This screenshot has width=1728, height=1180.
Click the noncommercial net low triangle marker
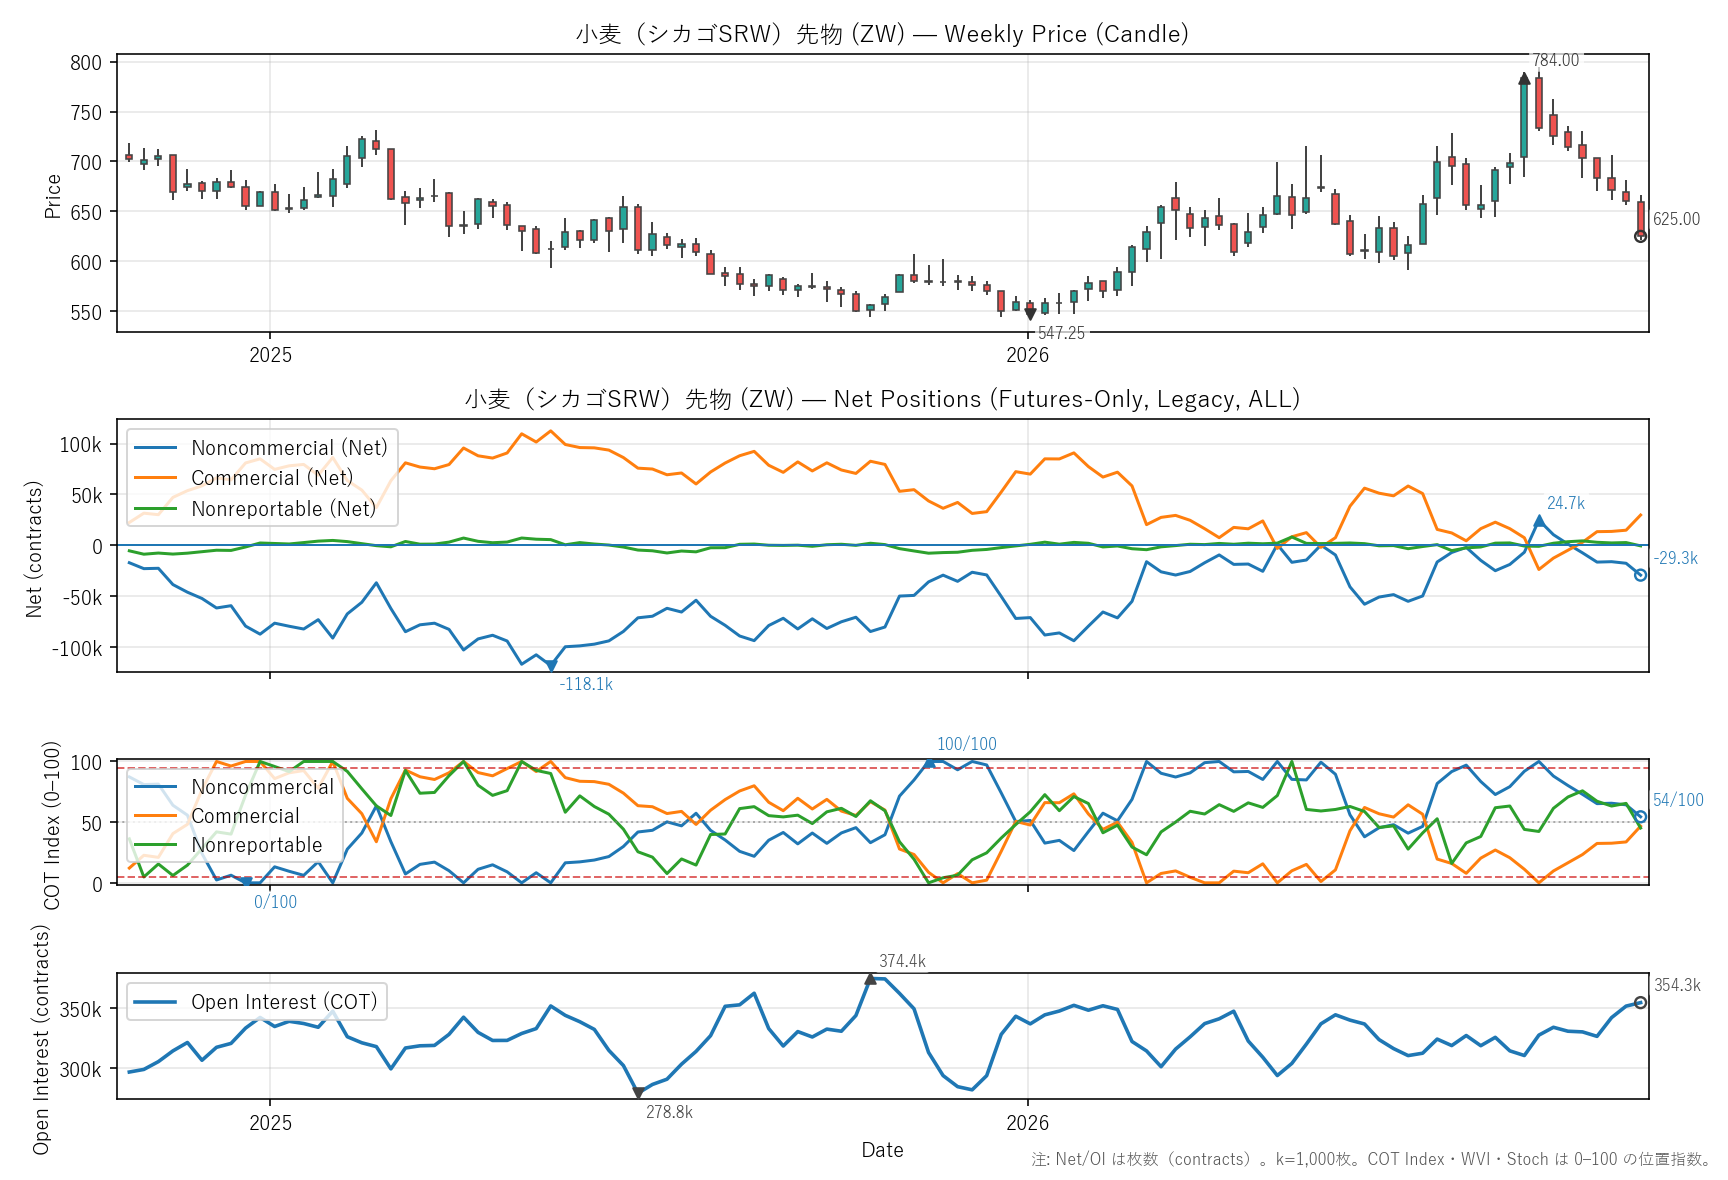click(551, 665)
